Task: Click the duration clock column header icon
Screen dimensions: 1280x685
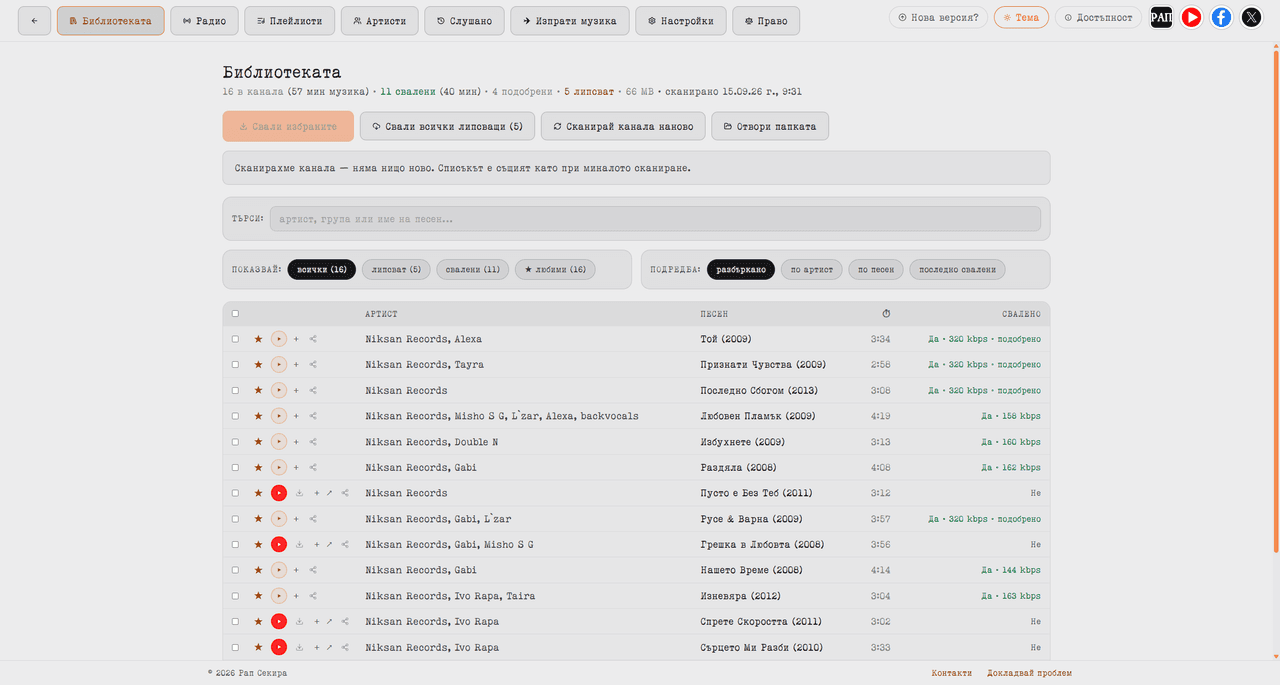Action: coord(886,314)
